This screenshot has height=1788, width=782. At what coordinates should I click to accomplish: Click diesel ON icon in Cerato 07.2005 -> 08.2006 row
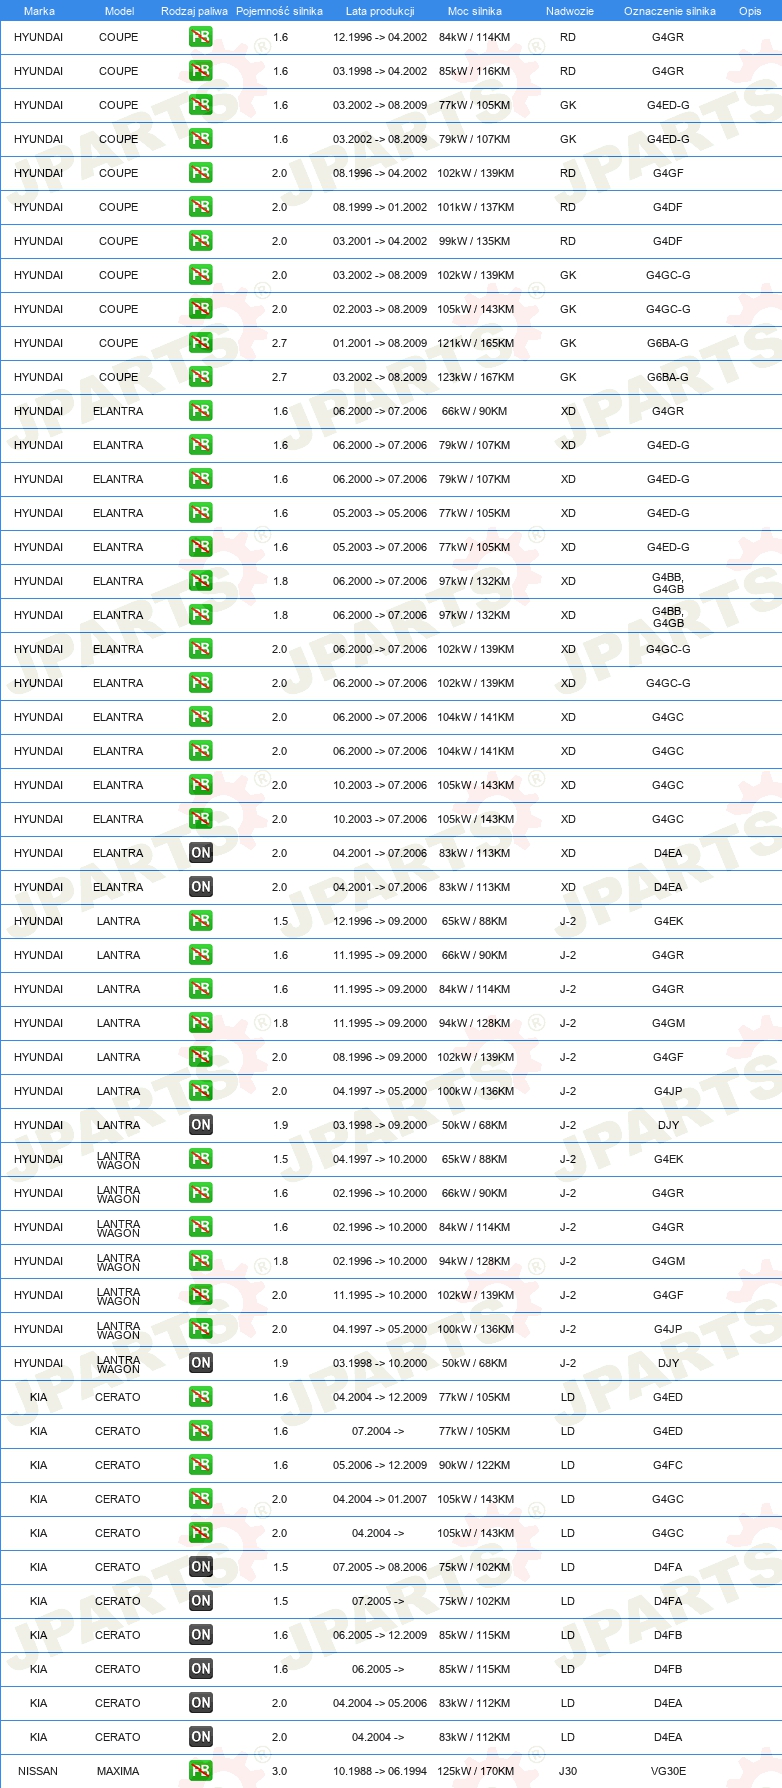pos(201,1567)
